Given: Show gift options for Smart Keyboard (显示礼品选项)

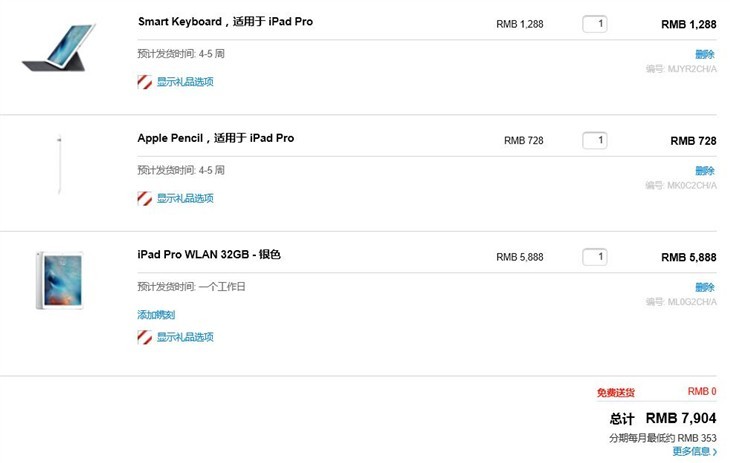Looking at the screenshot, I should [185, 82].
